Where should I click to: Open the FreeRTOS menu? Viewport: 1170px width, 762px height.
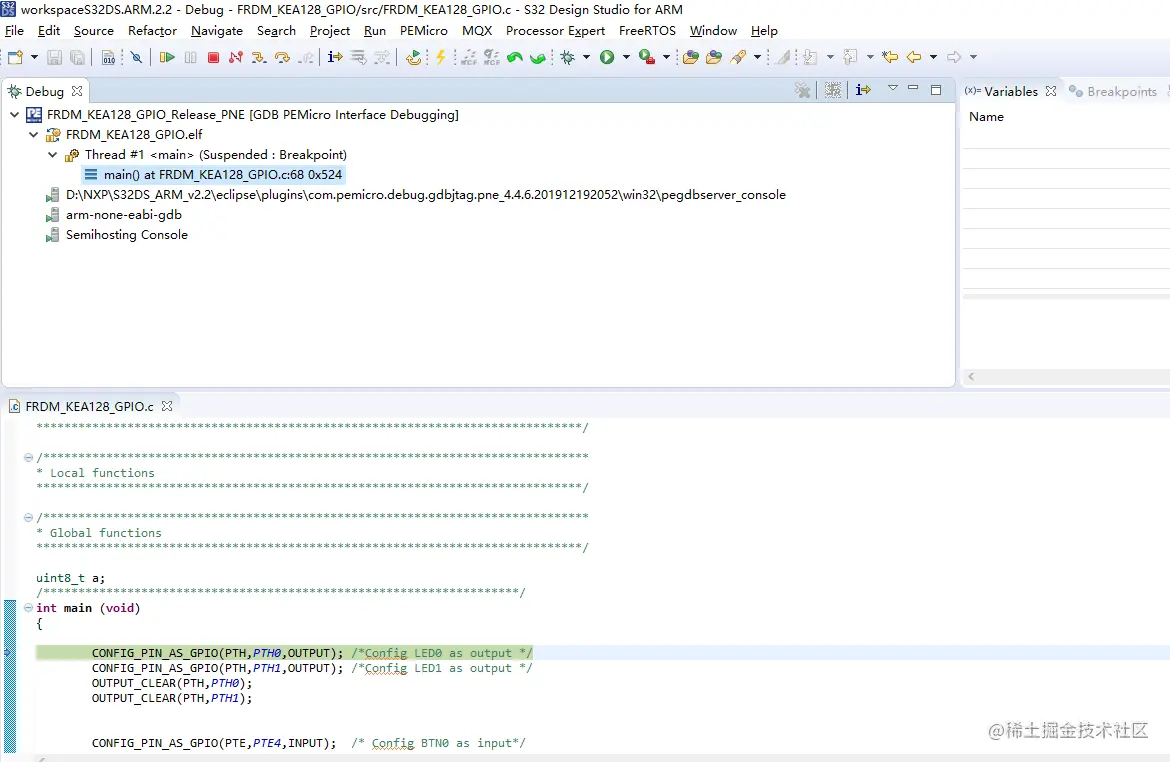tap(647, 31)
